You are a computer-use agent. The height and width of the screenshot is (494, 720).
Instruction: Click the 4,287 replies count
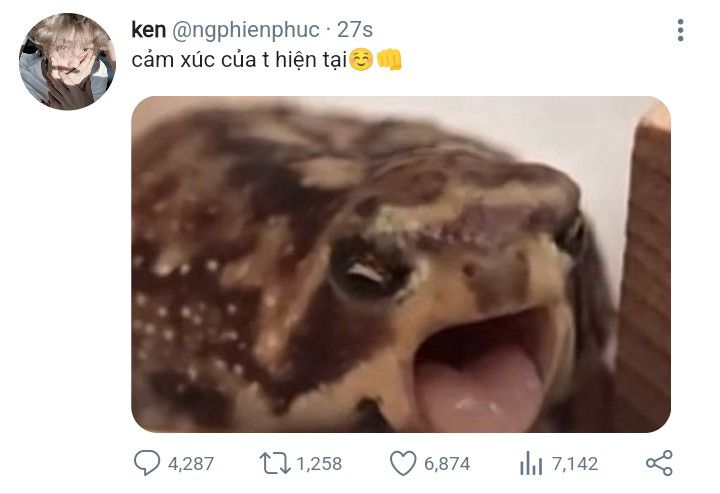(x=191, y=464)
